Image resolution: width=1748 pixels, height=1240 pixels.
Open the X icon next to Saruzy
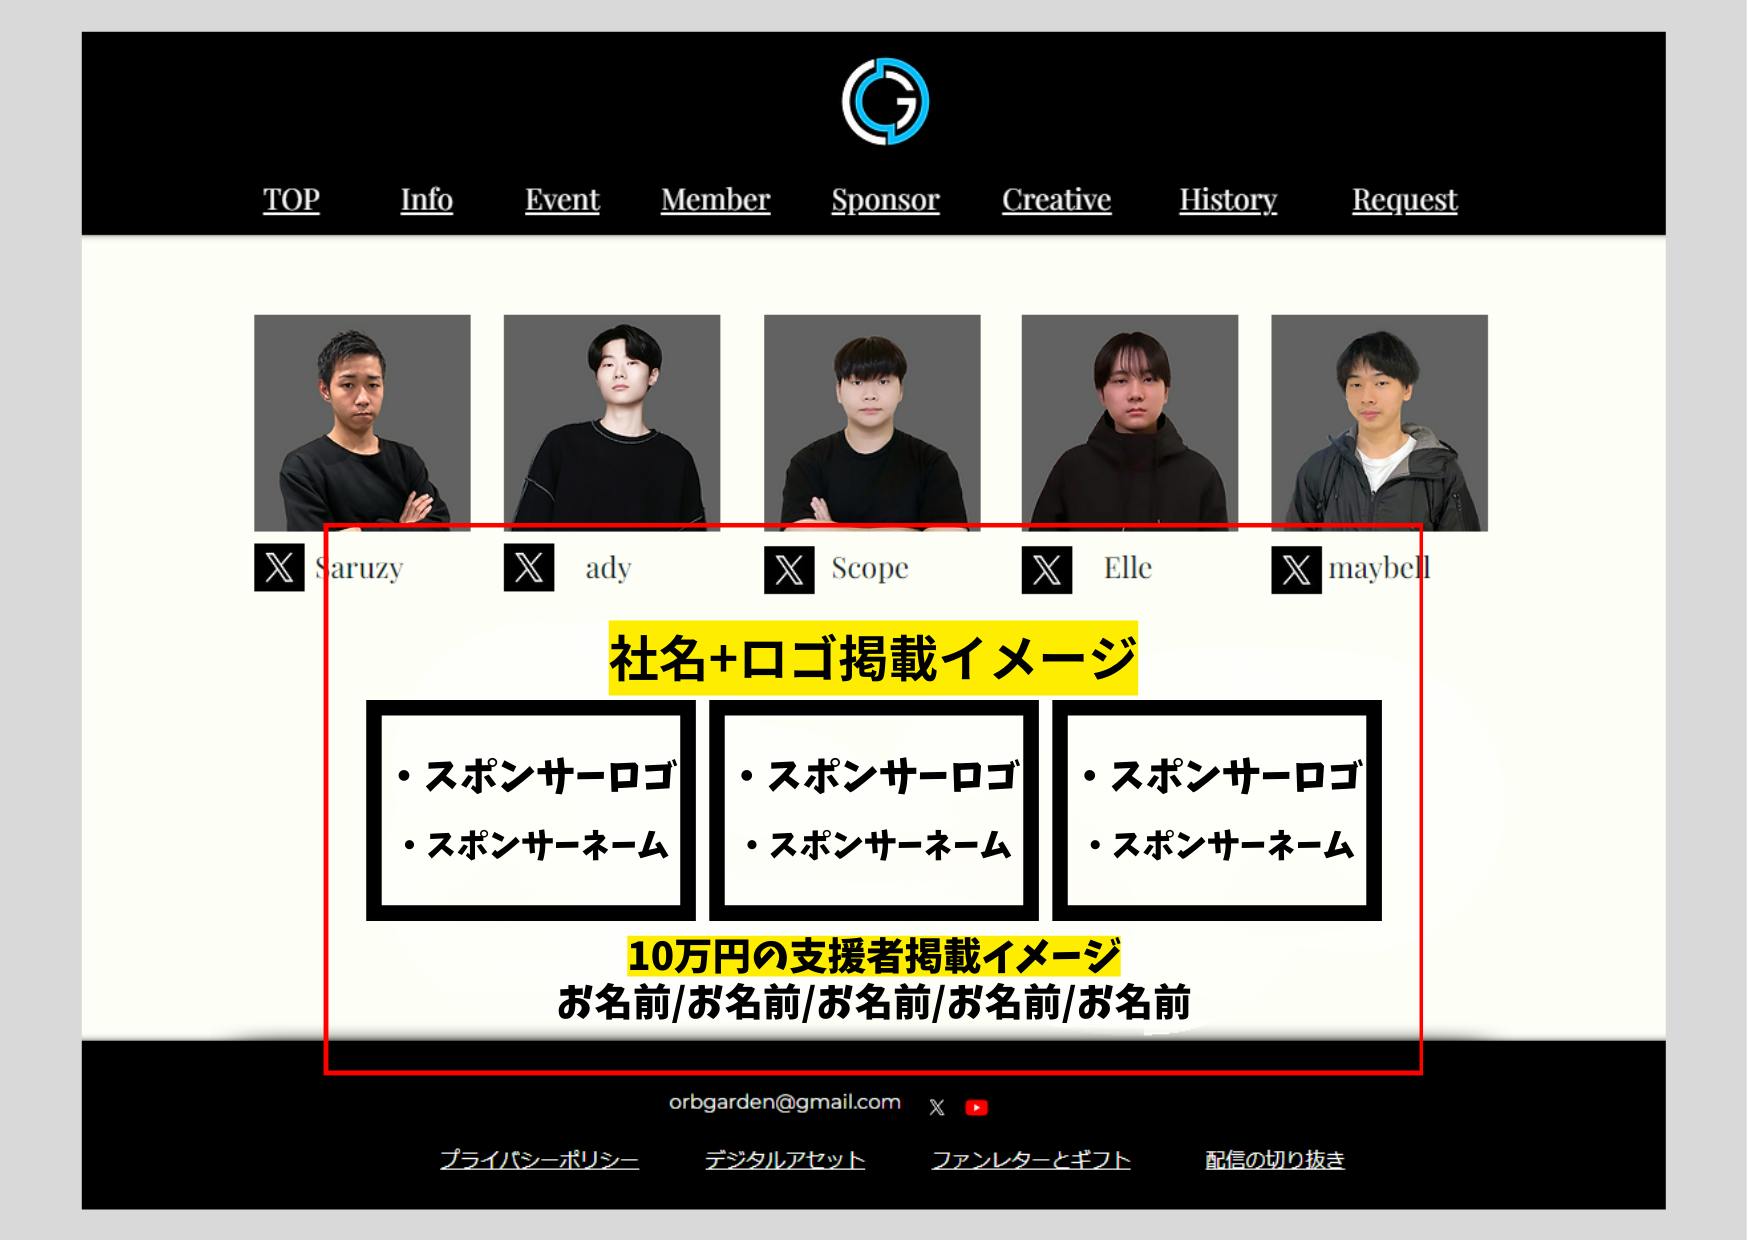tap(279, 568)
